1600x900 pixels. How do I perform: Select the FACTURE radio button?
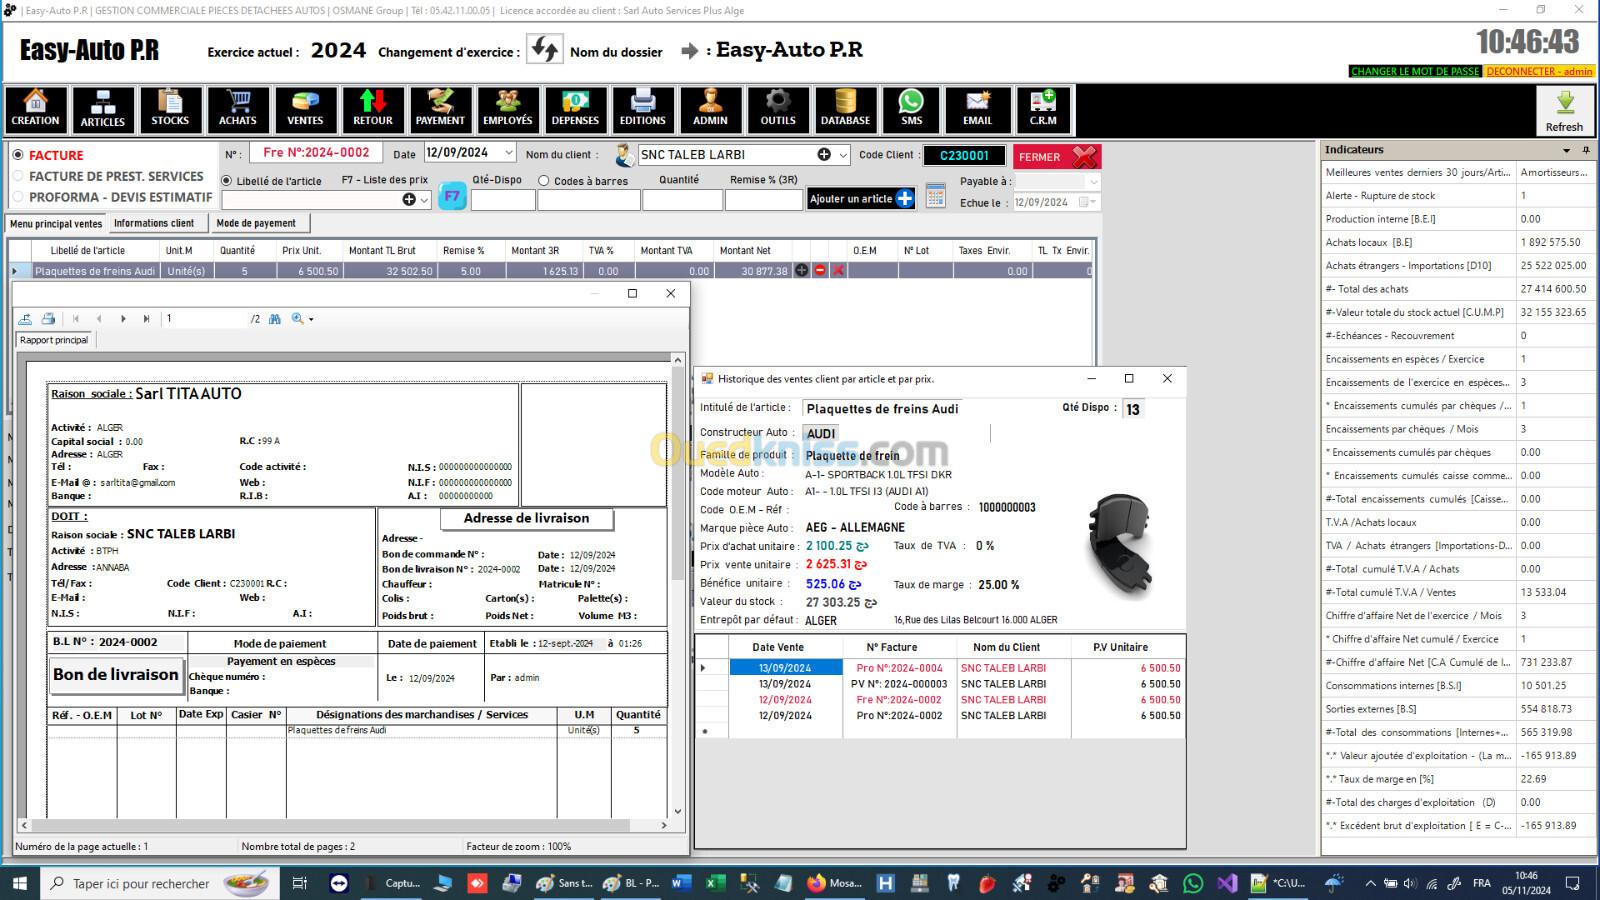(18, 155)
